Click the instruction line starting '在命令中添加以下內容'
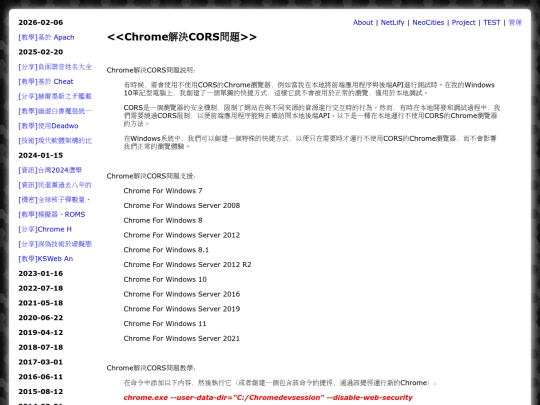540x405 pixels. pos(280,383)
